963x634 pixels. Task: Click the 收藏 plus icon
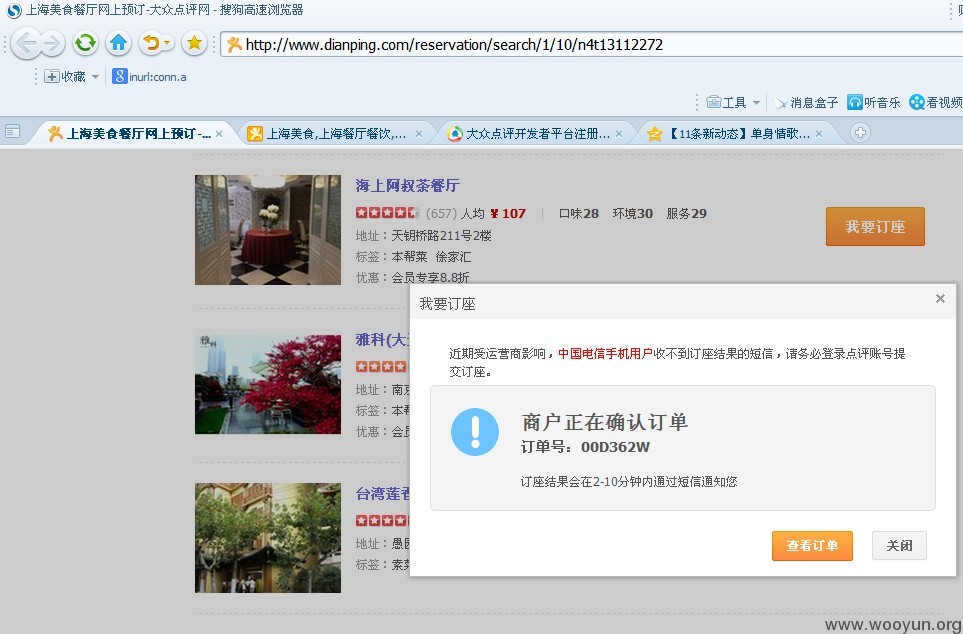pos(52,77)
